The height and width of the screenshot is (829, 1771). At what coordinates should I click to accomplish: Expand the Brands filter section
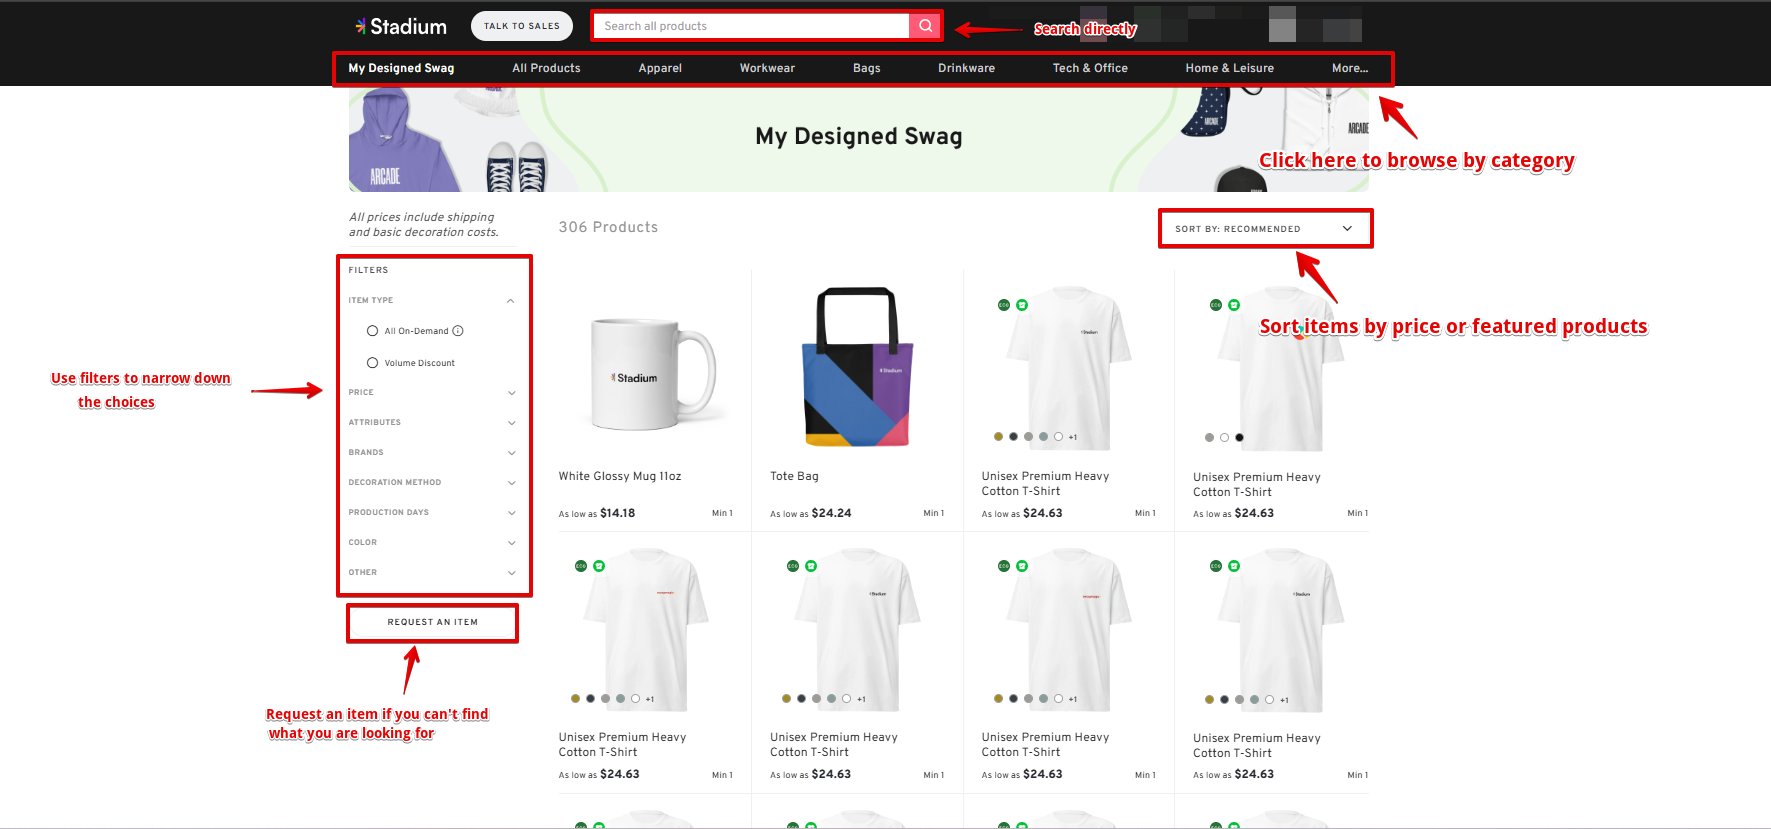click(x=511, y=453)
